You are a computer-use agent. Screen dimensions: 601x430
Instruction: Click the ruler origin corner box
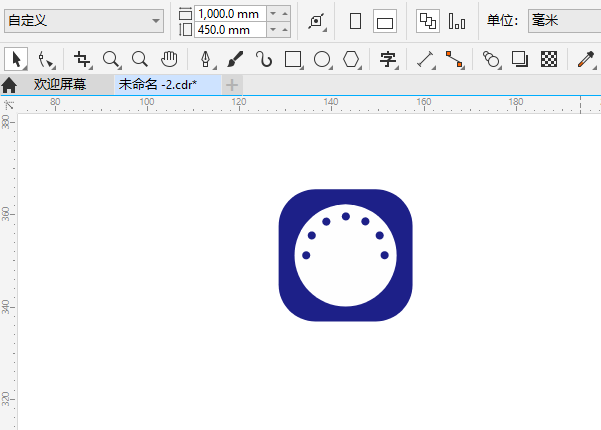coord(8,104)
